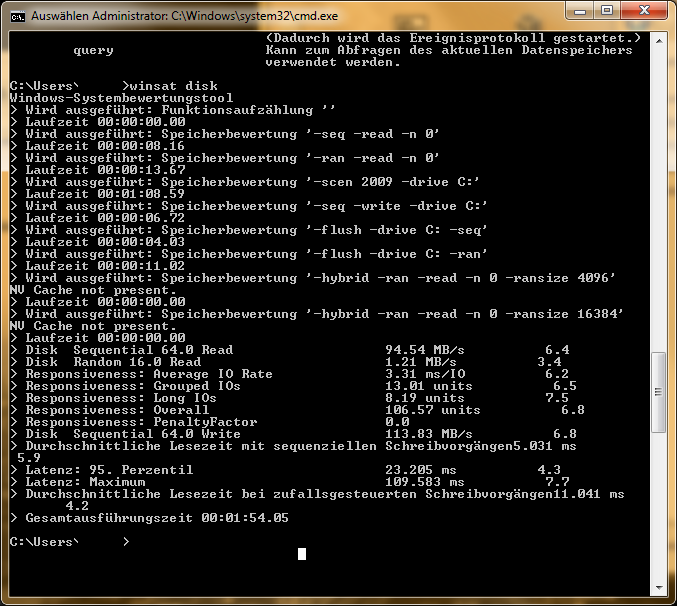Click the '-seq -write -drive C:' text
This screenshot has width=677, height=606.
click(397, 206)
